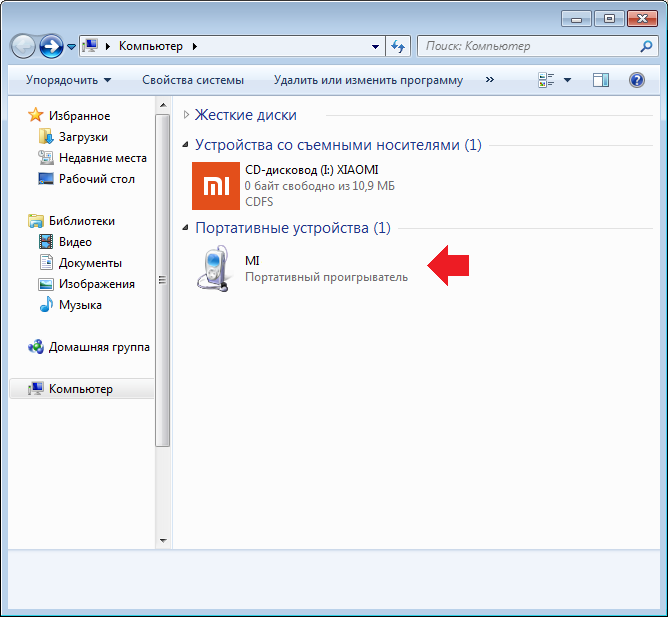668x617 pixels.
Task: Click the Домашняя группа icon
Action: tap(36, 347)
